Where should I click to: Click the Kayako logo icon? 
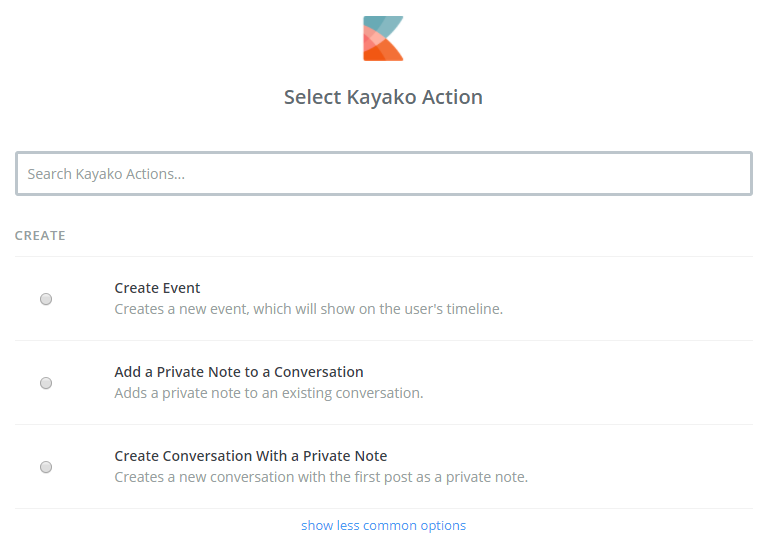pyautogui.click(x=383, y=39)
